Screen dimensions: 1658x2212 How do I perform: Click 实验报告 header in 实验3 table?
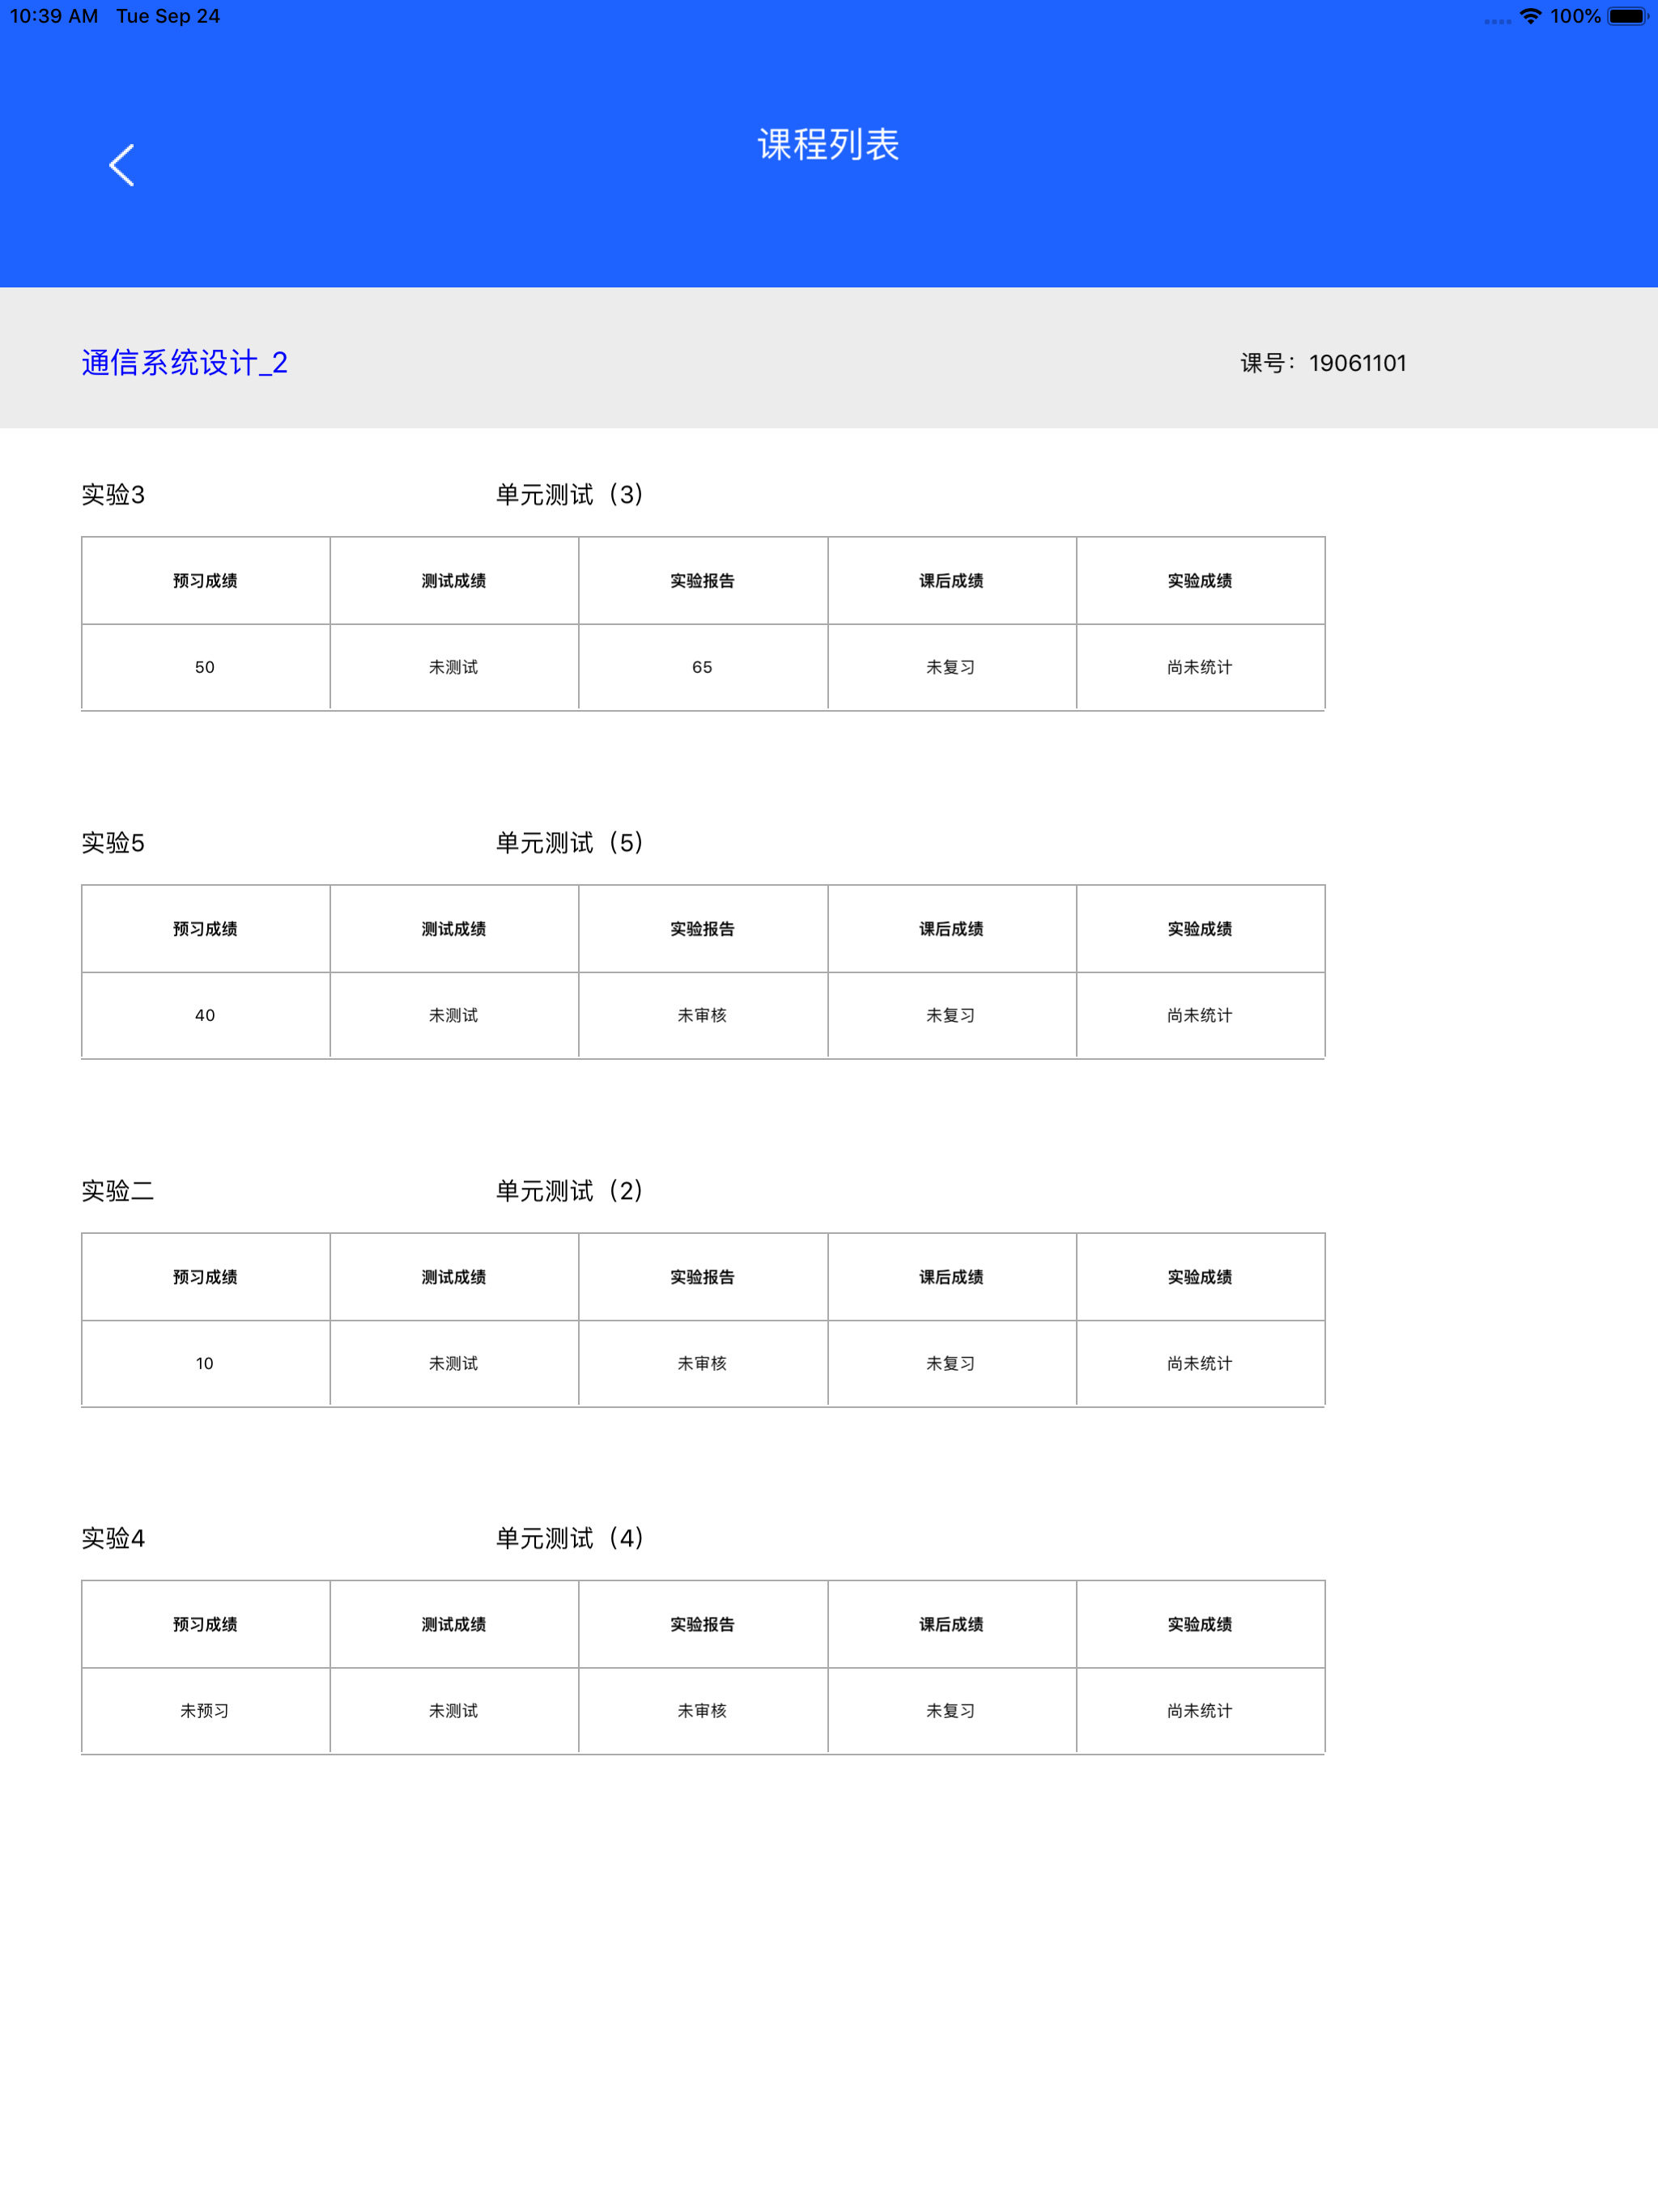pyautogui.click(x=702, y=581)
